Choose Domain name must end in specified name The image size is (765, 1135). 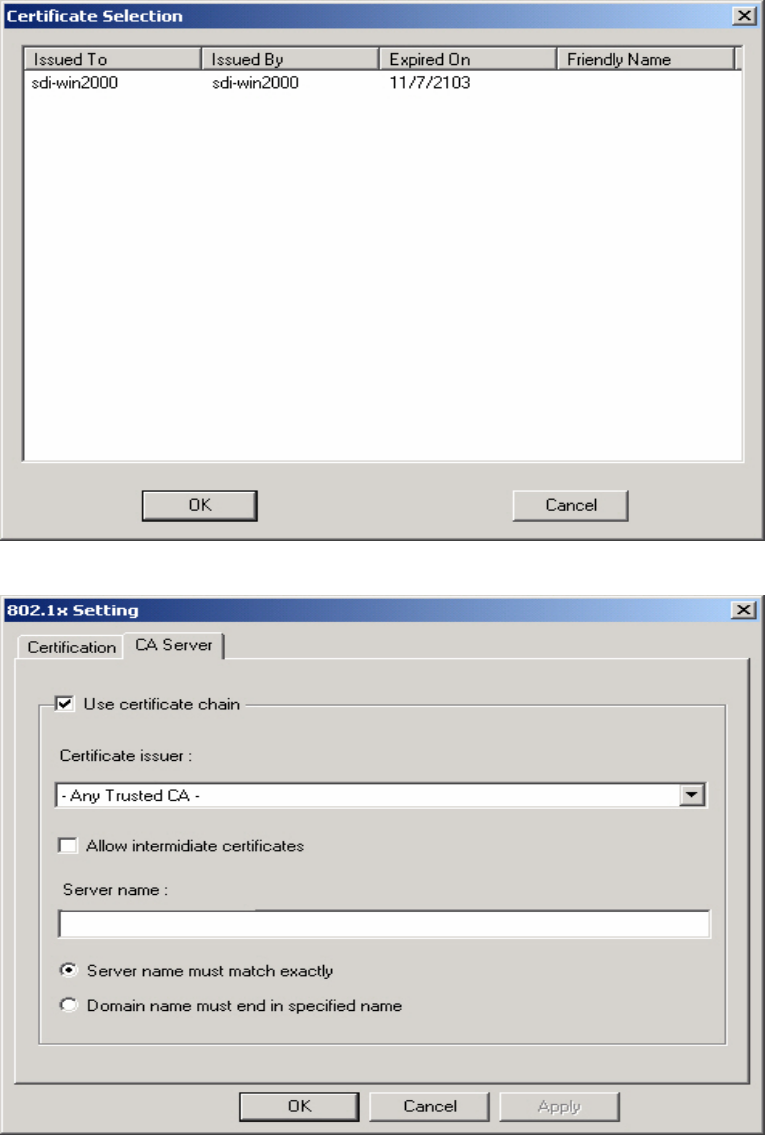pos(69,1005)
